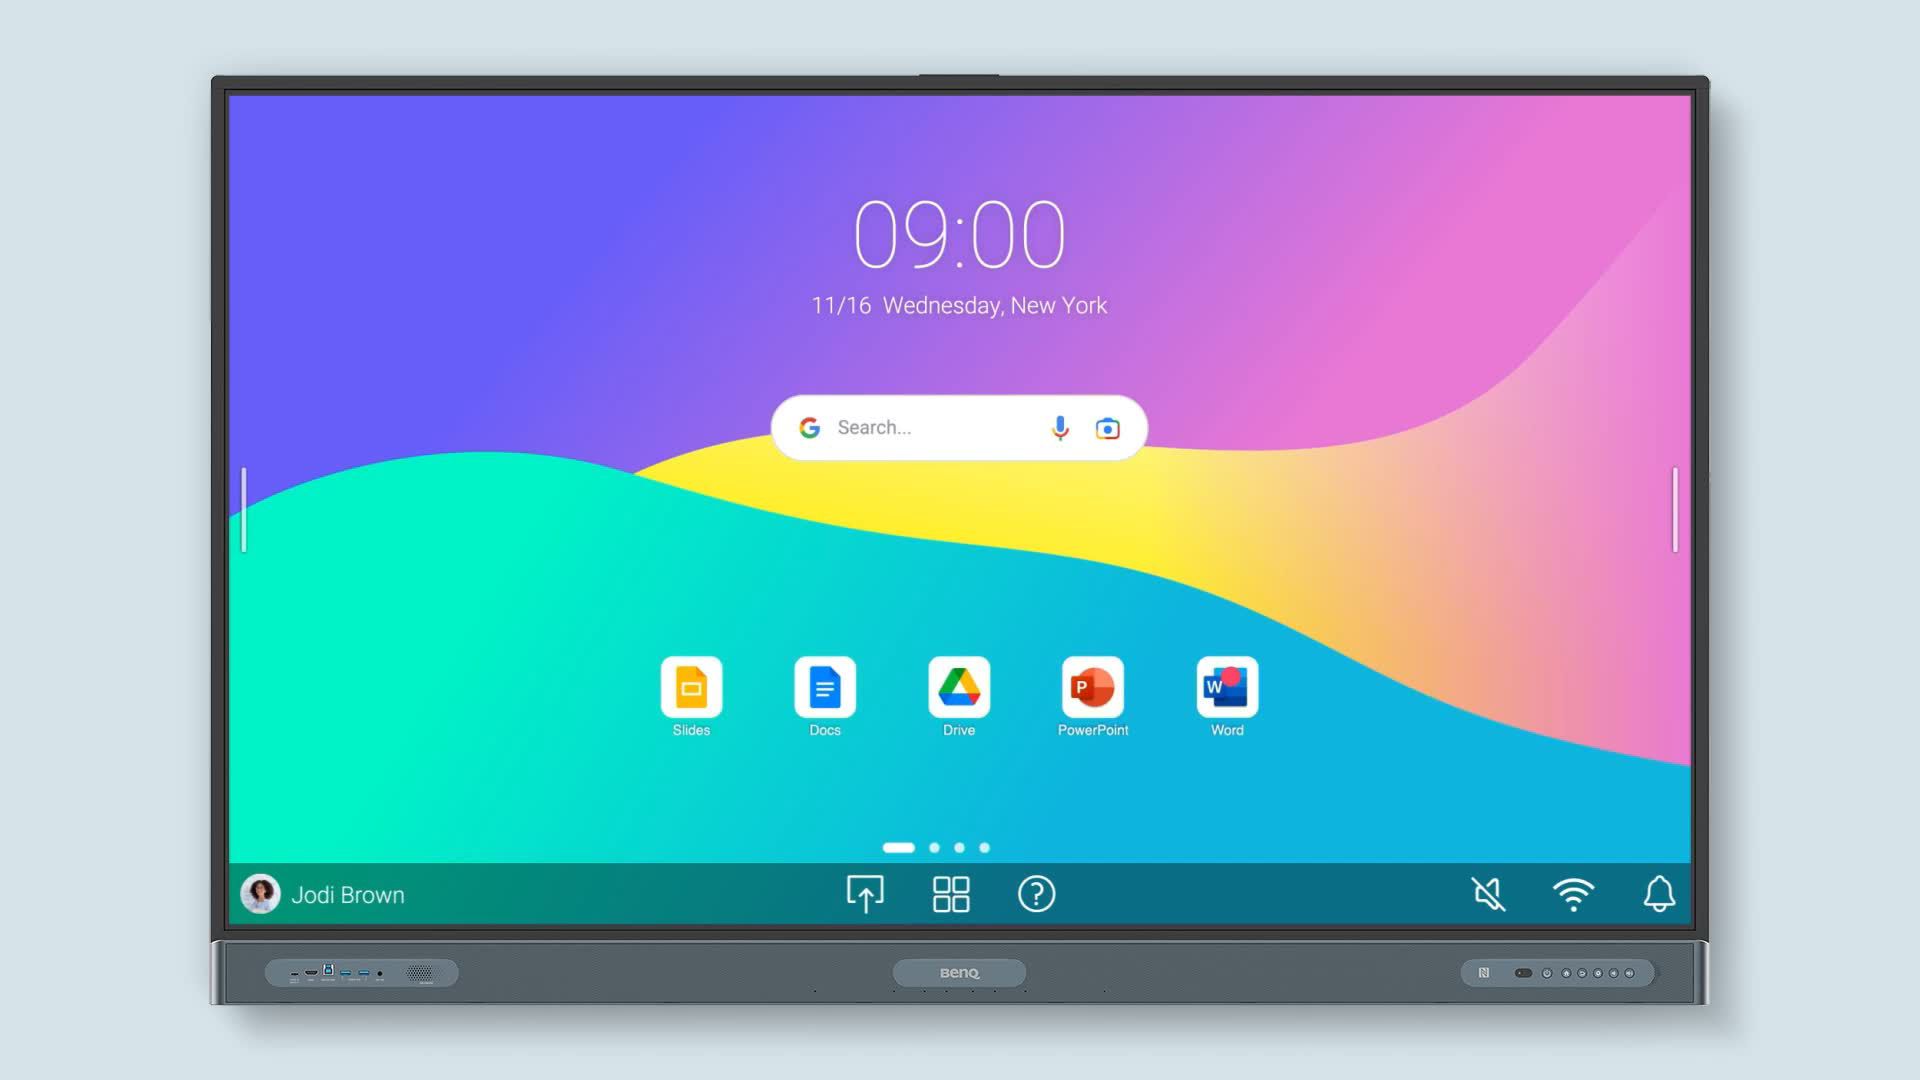This screenshot has height=1080, width=1920.
Task: Select Jodi Brown user profile
Action: 326,894
